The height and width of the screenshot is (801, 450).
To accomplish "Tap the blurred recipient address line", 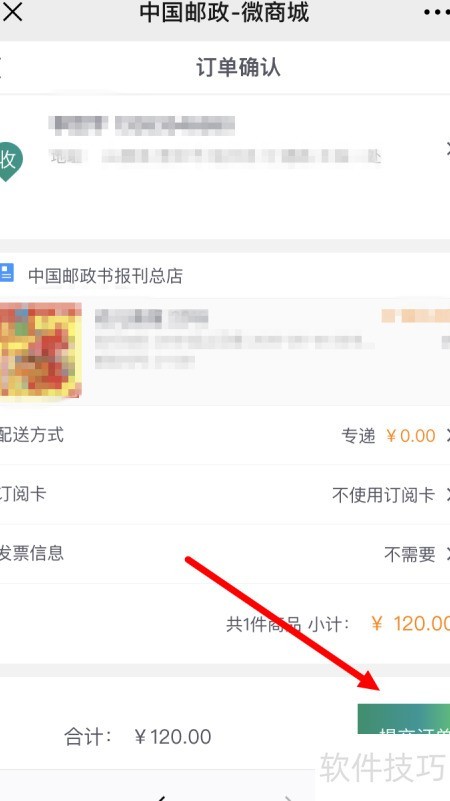I will click(215, 156).
